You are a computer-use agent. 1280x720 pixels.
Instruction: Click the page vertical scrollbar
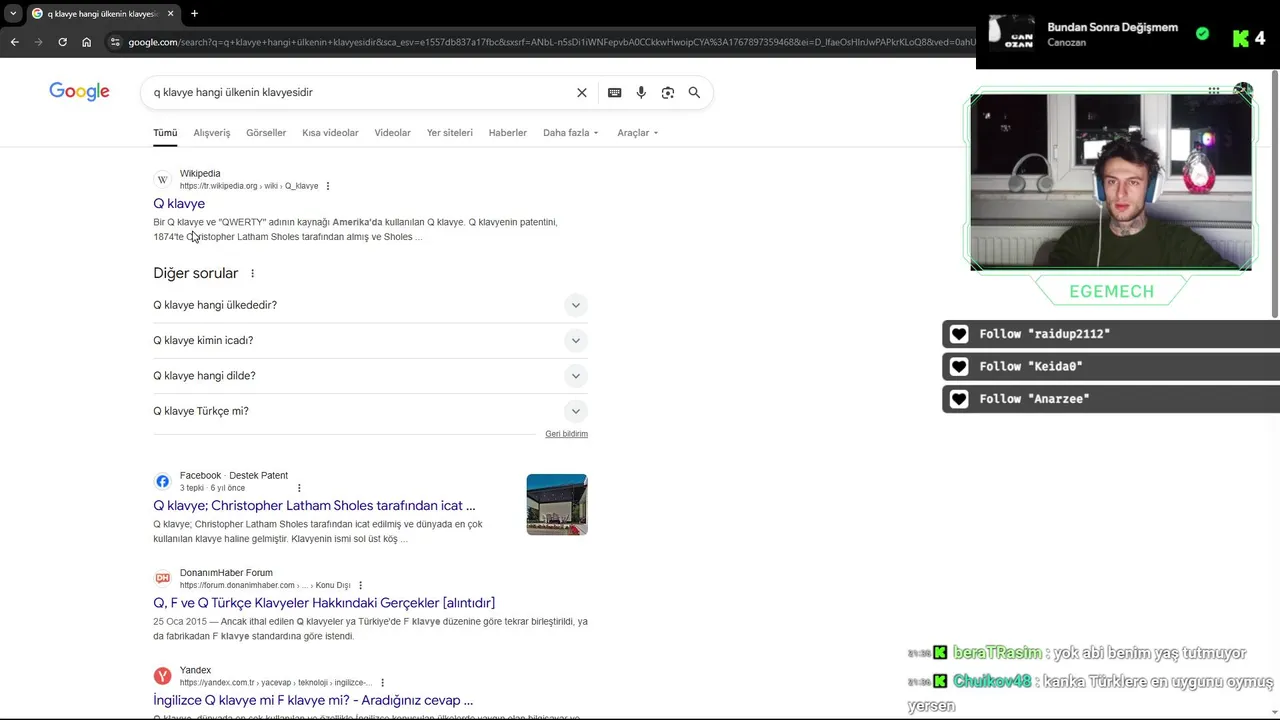coord(1275,195)
